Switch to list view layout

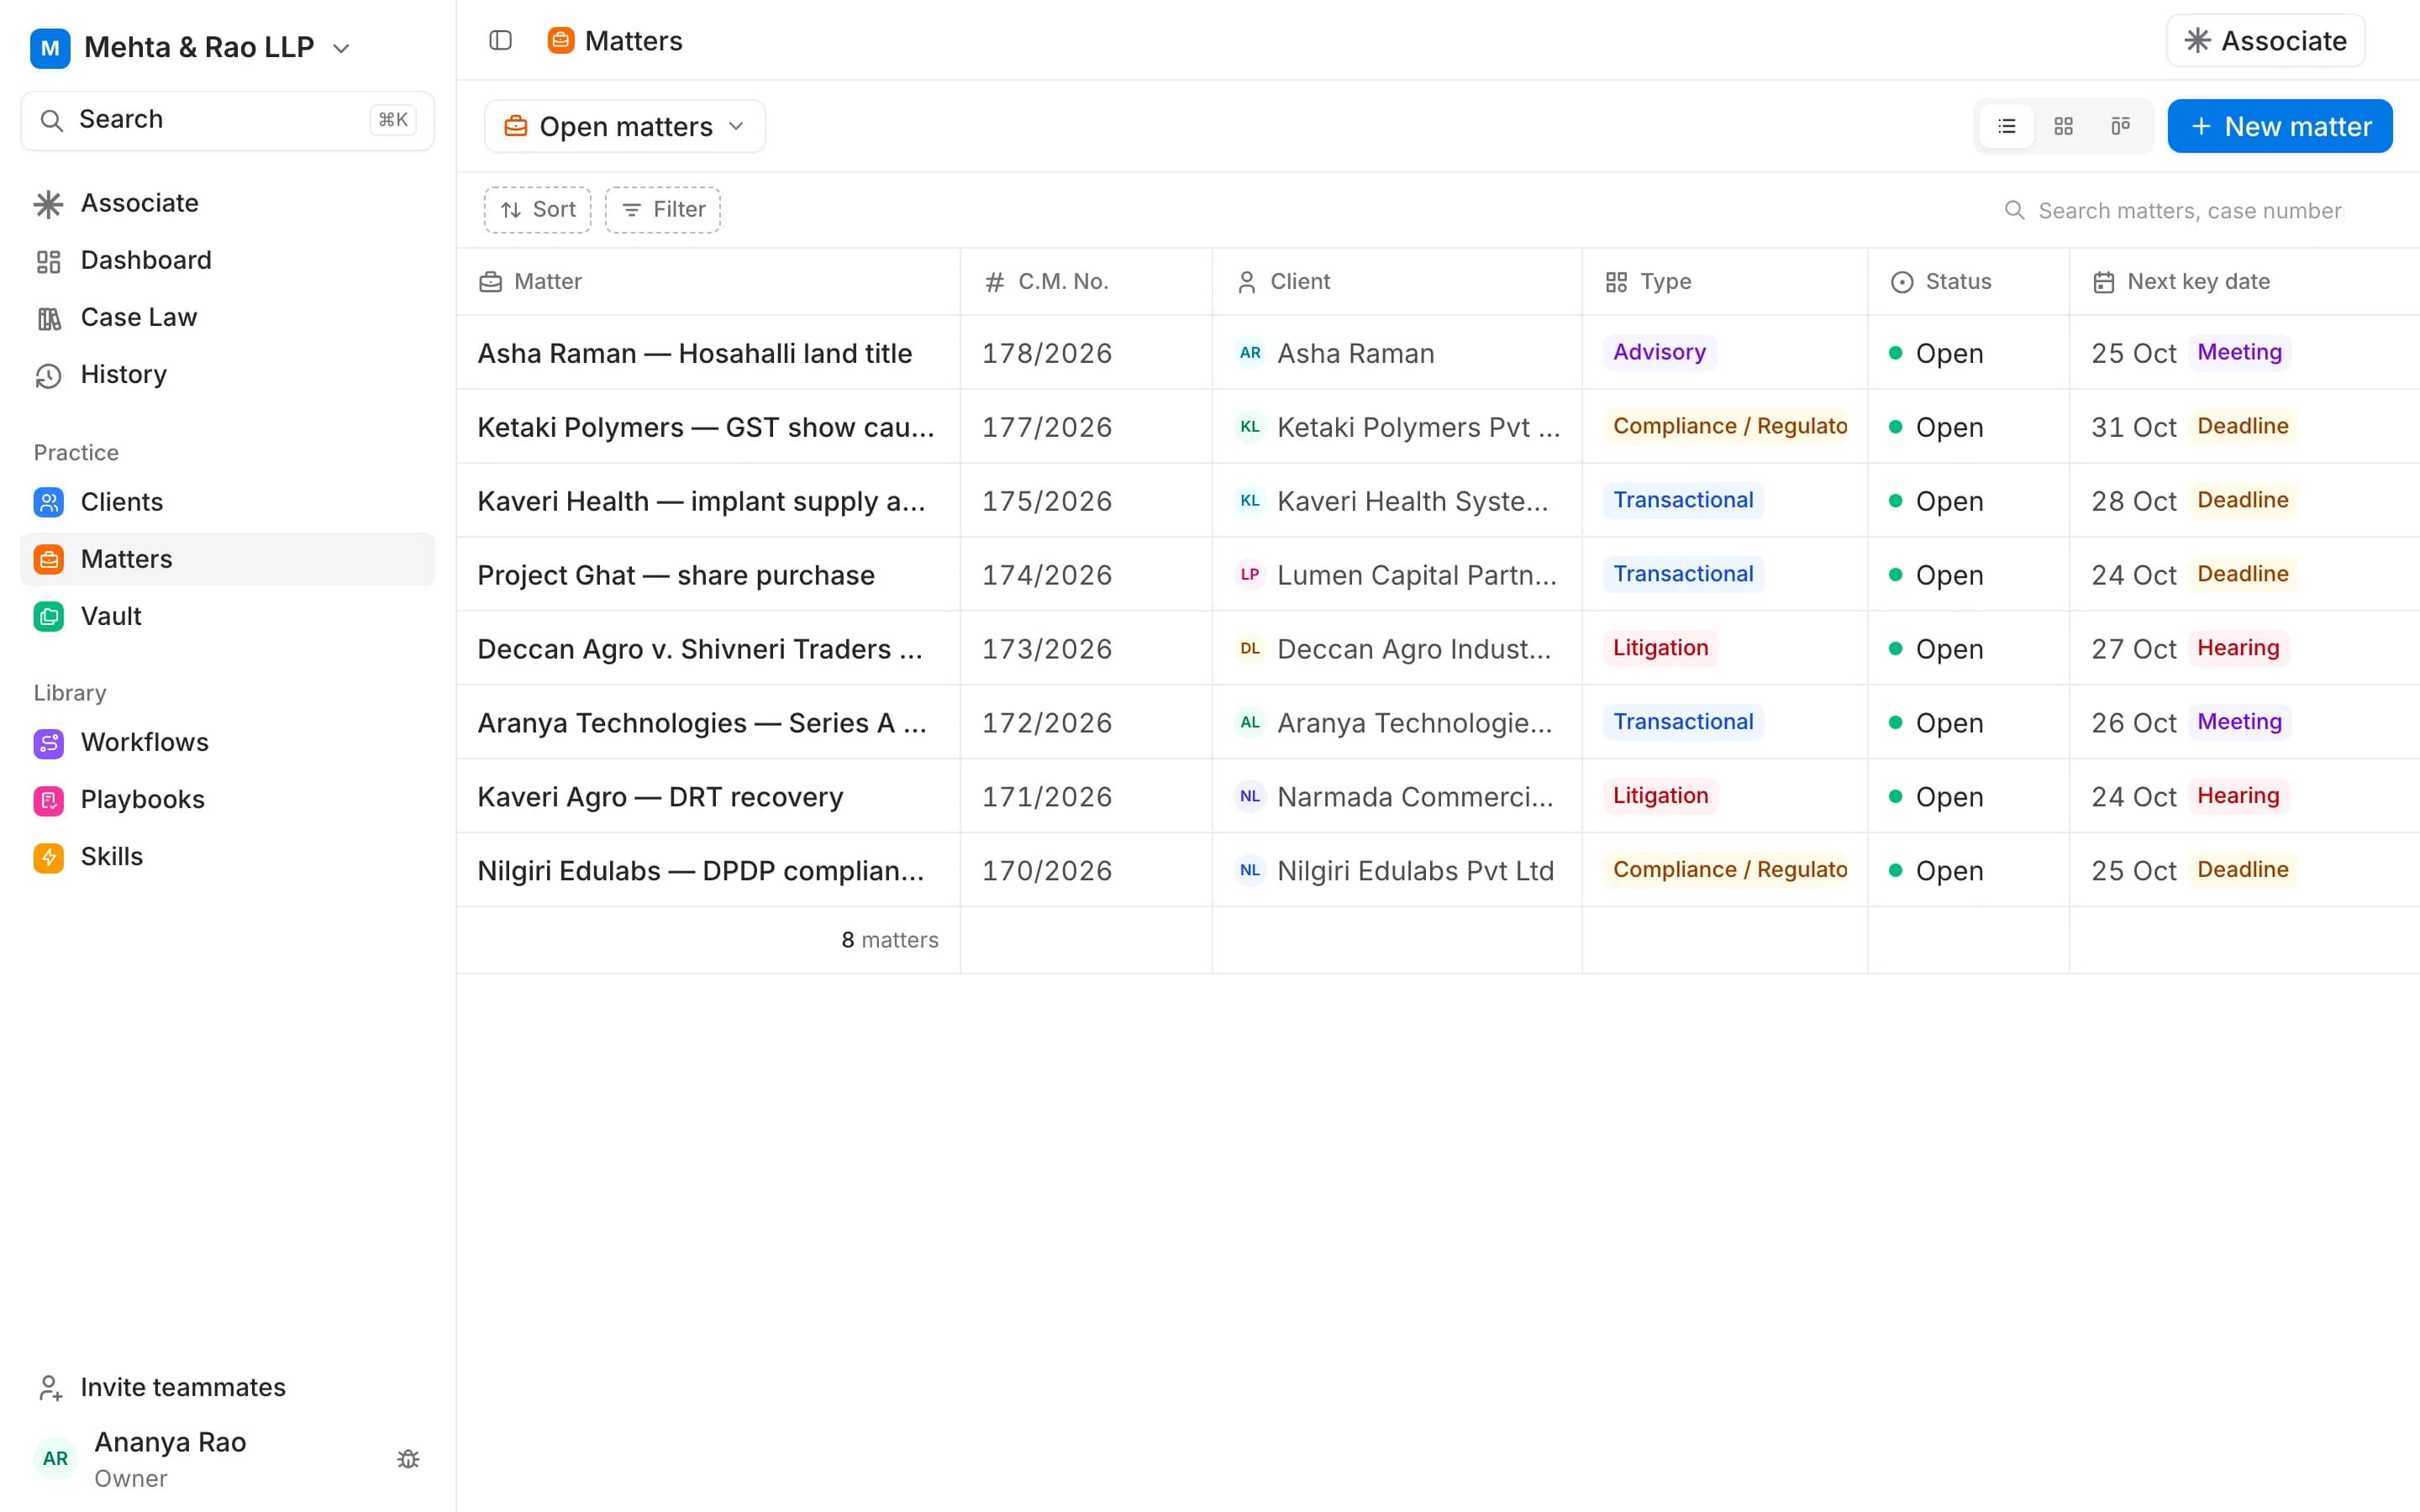[x=2006, y=126]
